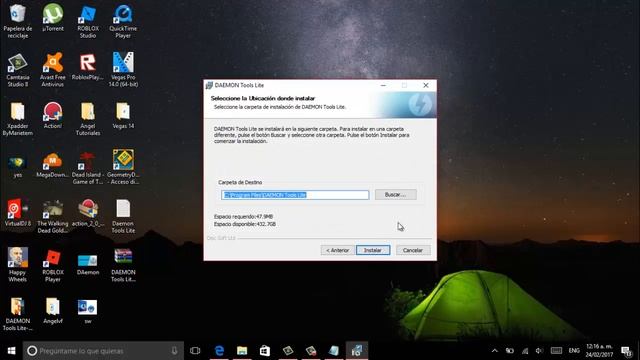Select the sw desktop icon
The height and width of the screenshot is (360, 640).
(88, 312)
